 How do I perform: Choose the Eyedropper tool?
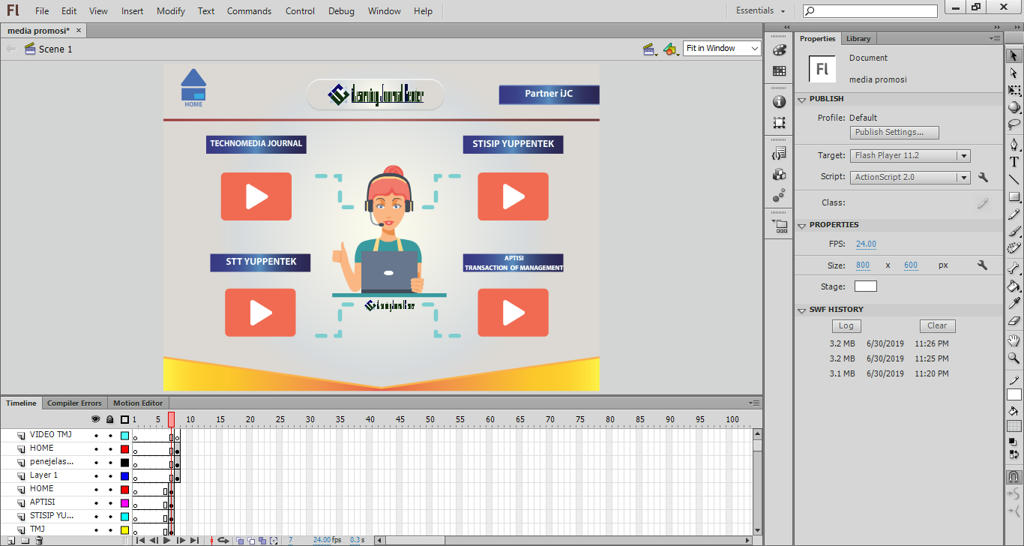pyautogui.click(x=1014, y=303)
